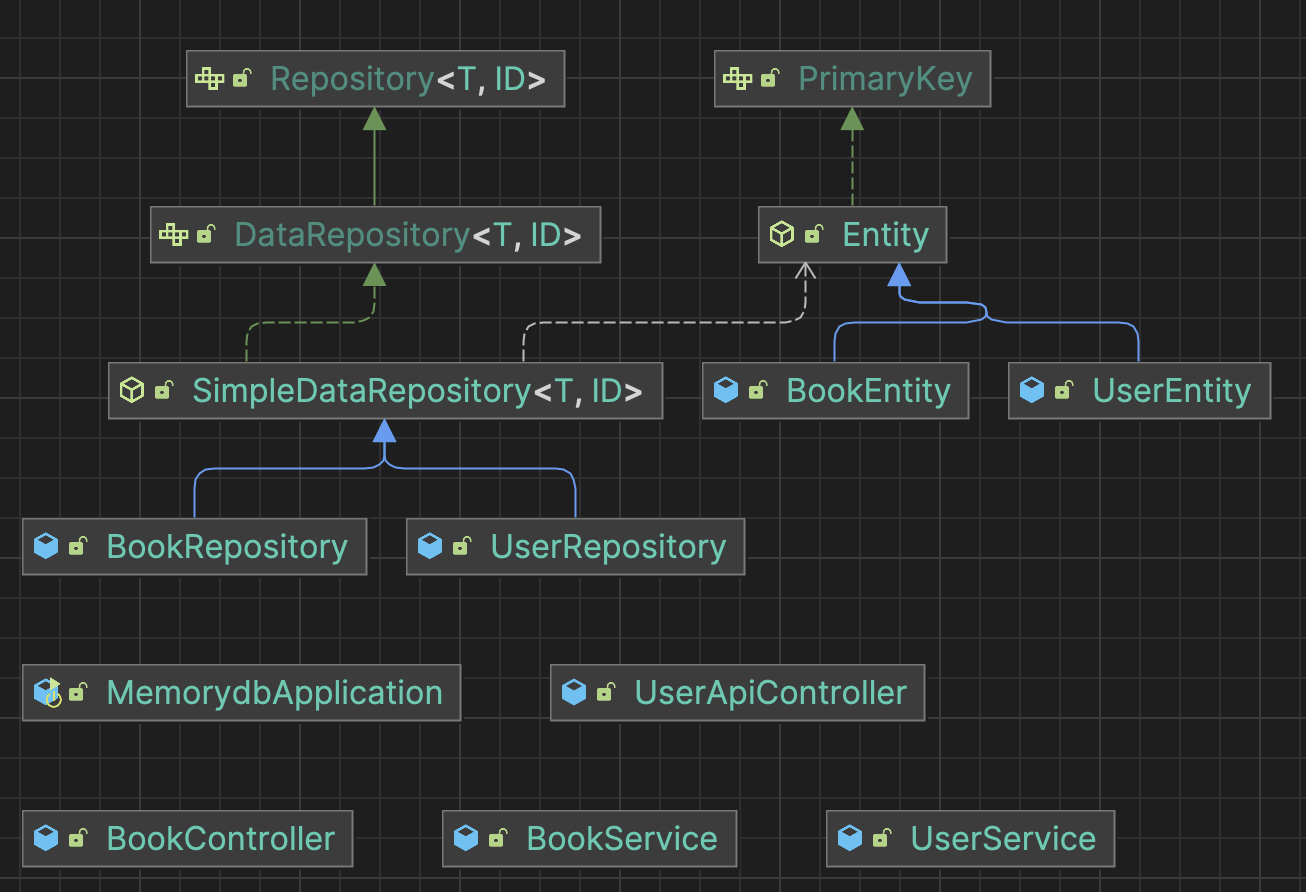This screenshot has height=892, width=1306.
Task: Select the DataRepository<T, ID> interface label
Action: (x=407, y=235)
